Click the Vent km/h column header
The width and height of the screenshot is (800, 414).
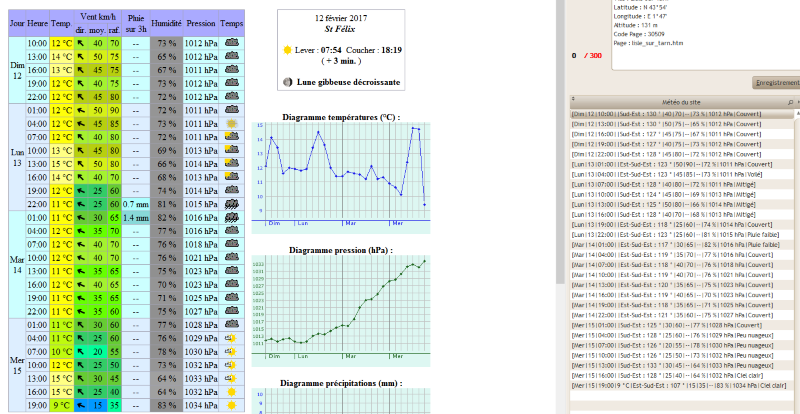[97, 17]
